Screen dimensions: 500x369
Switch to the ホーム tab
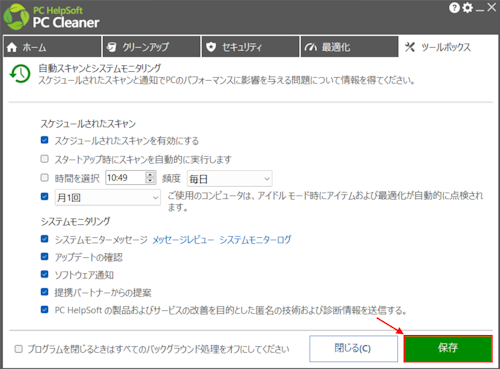(52, 47)
